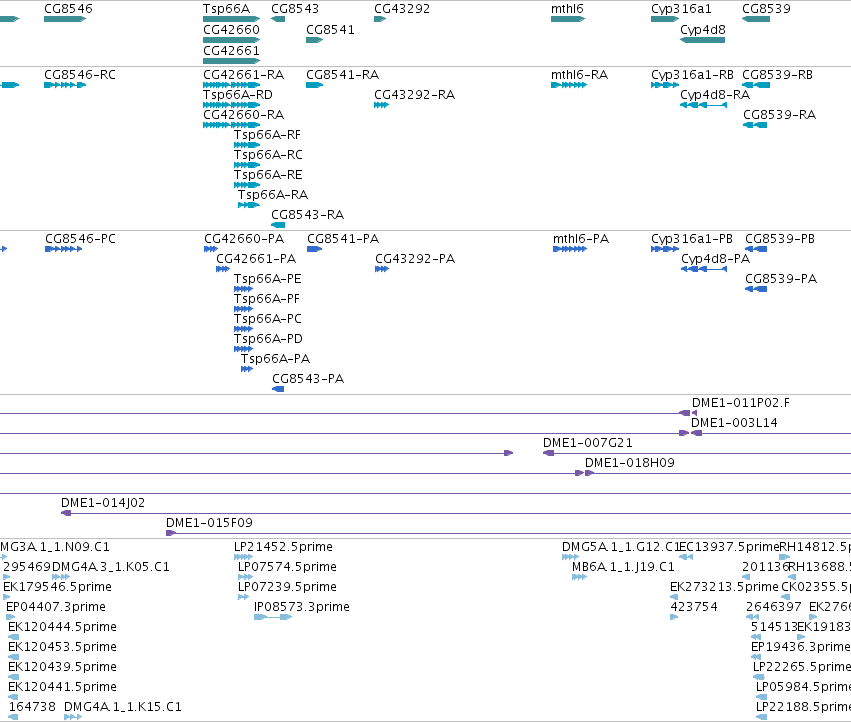Click the EP04407.3prime EST label
The width and height of the screenshot is (851, 722).
(x=55, y=607)
